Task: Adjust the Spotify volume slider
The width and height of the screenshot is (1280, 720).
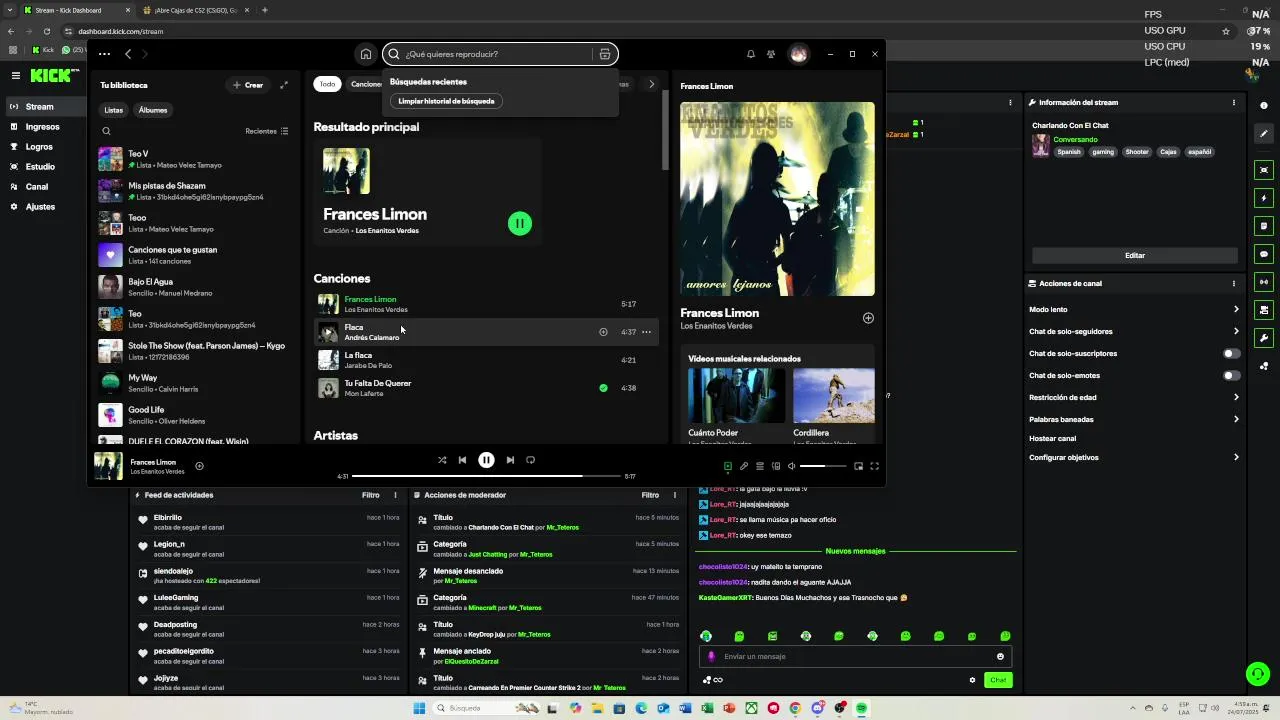Action: click(x=823, y=466)
